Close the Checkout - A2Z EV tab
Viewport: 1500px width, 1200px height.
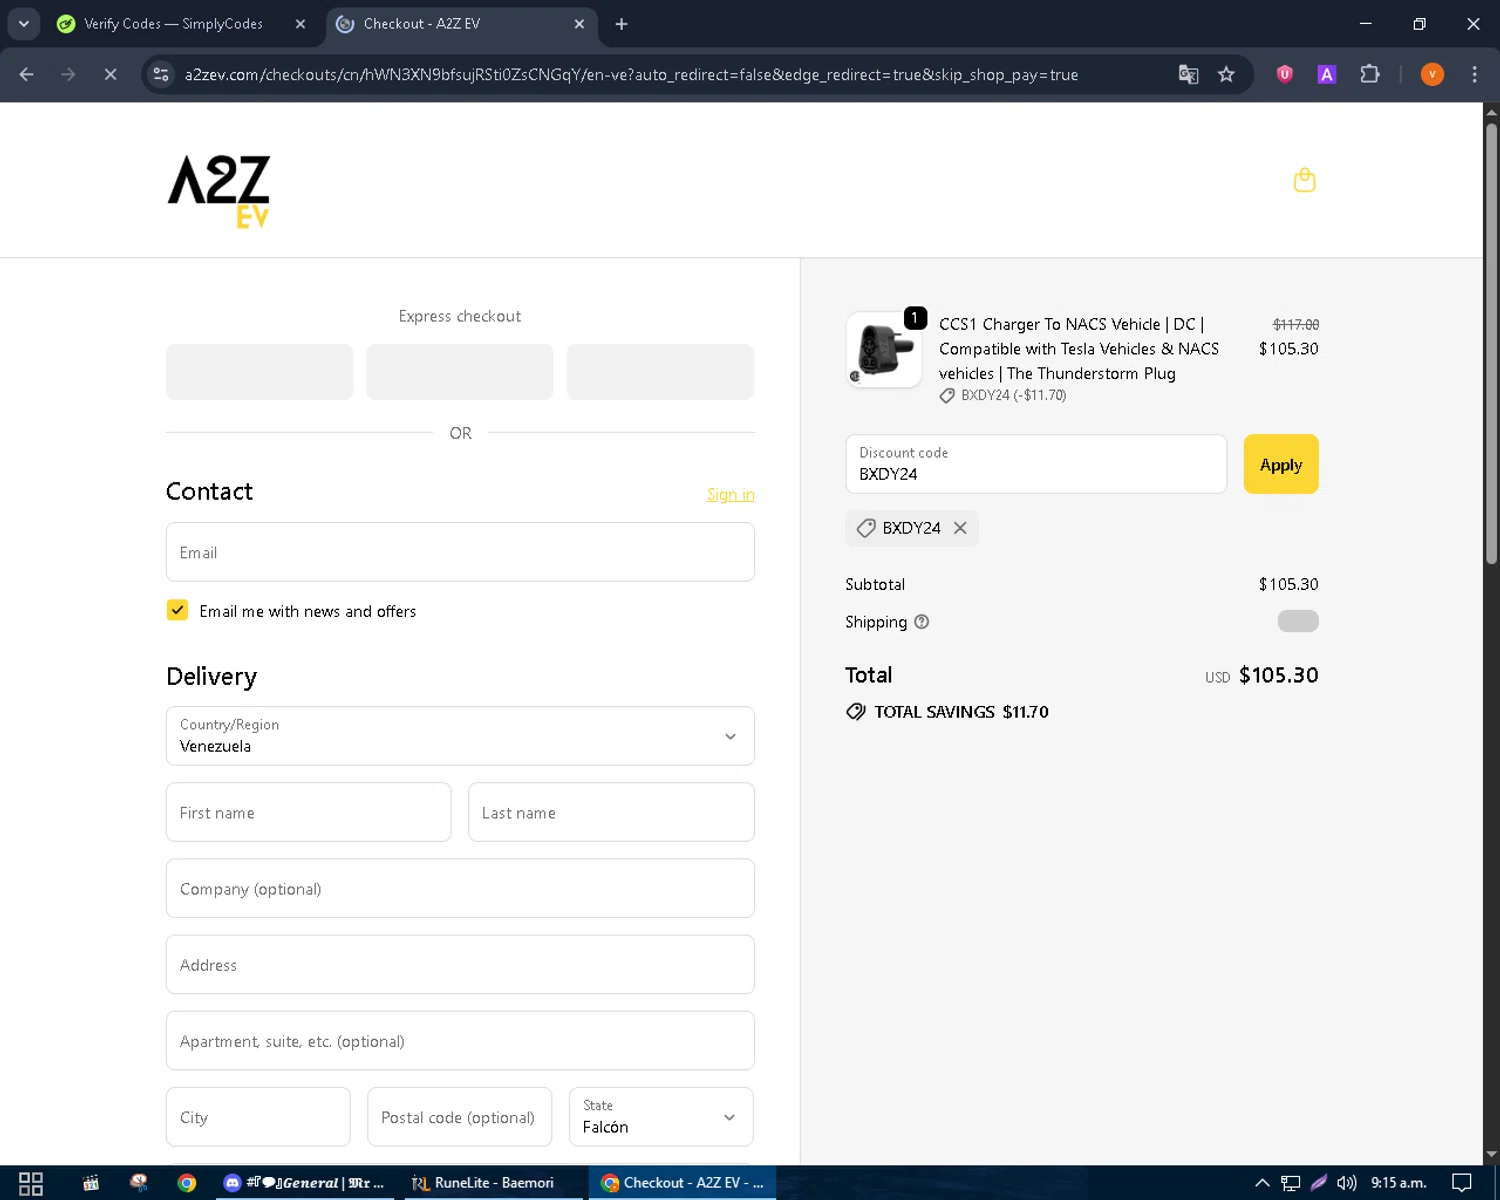click(x=579, y=24)
